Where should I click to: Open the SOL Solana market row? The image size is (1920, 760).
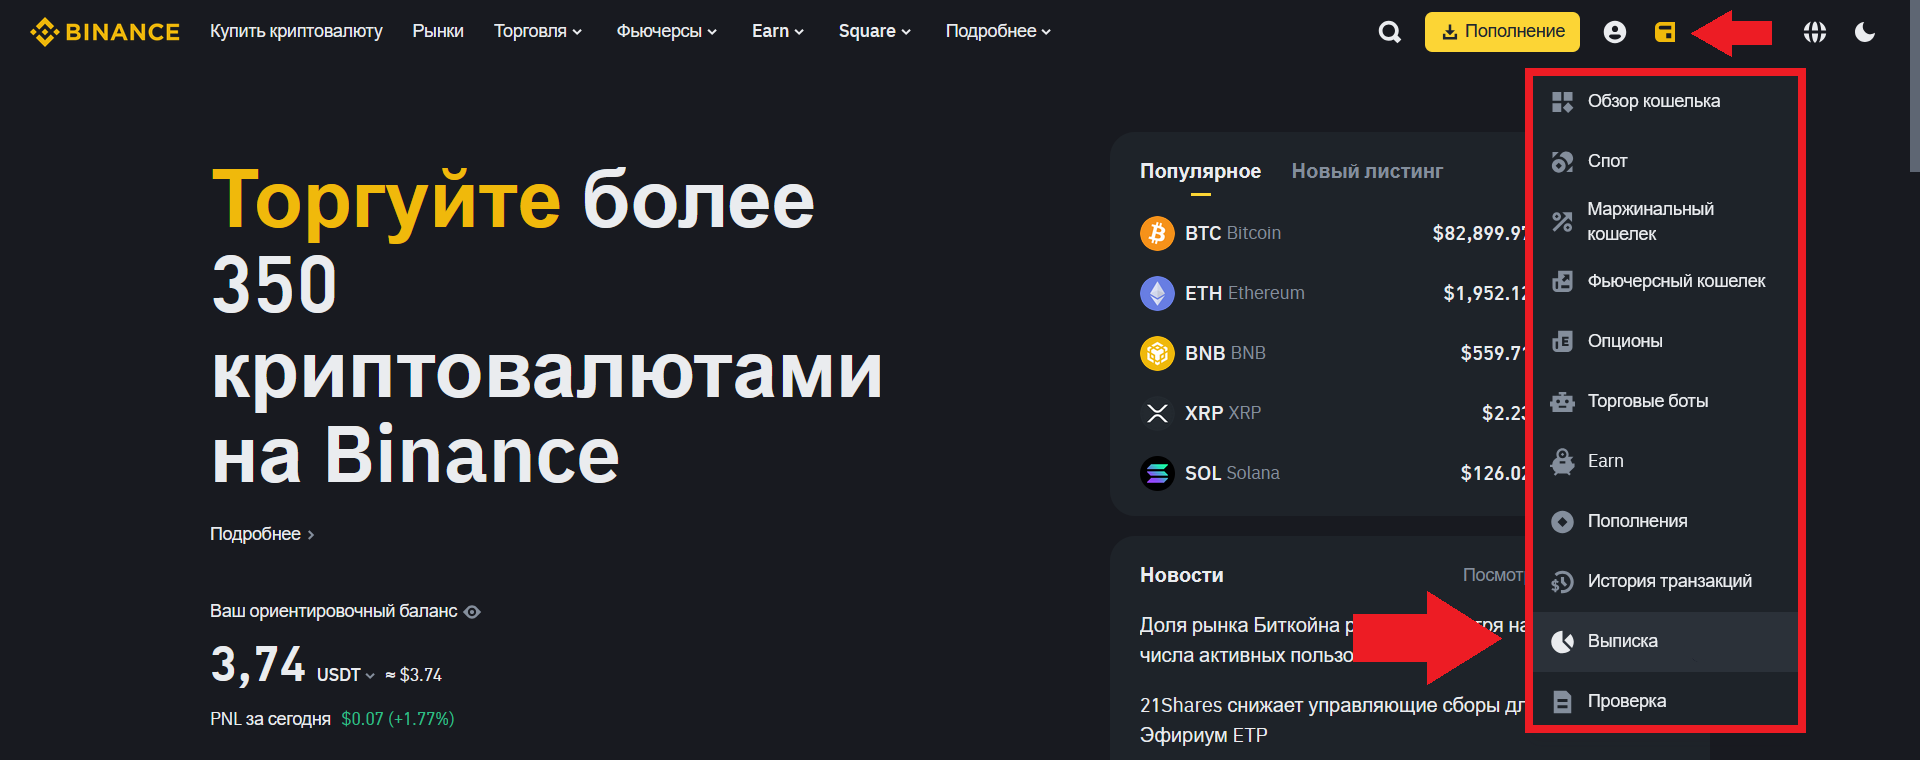click(x=1332, y=473)
